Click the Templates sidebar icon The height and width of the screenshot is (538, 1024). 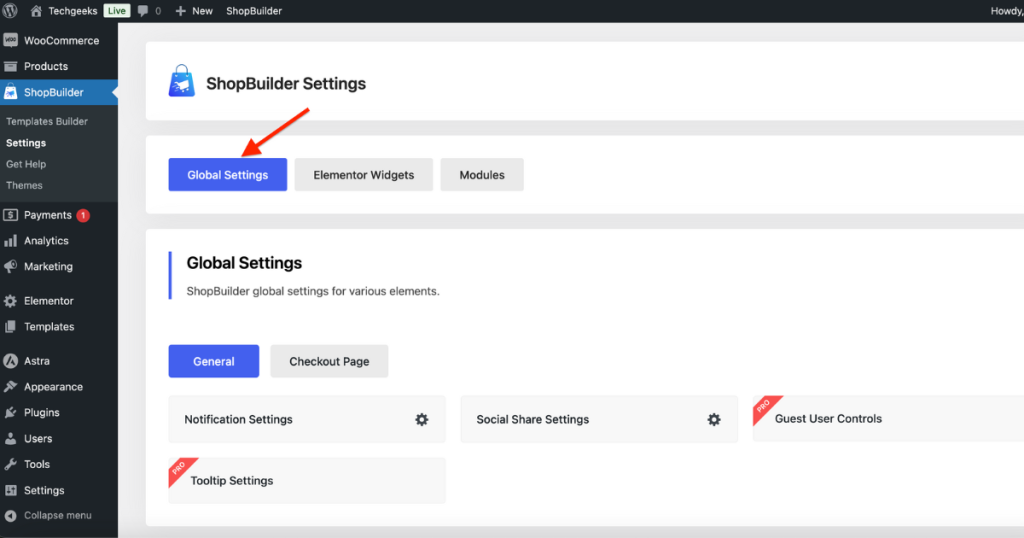pyautogui.click(x=10, y=327)
